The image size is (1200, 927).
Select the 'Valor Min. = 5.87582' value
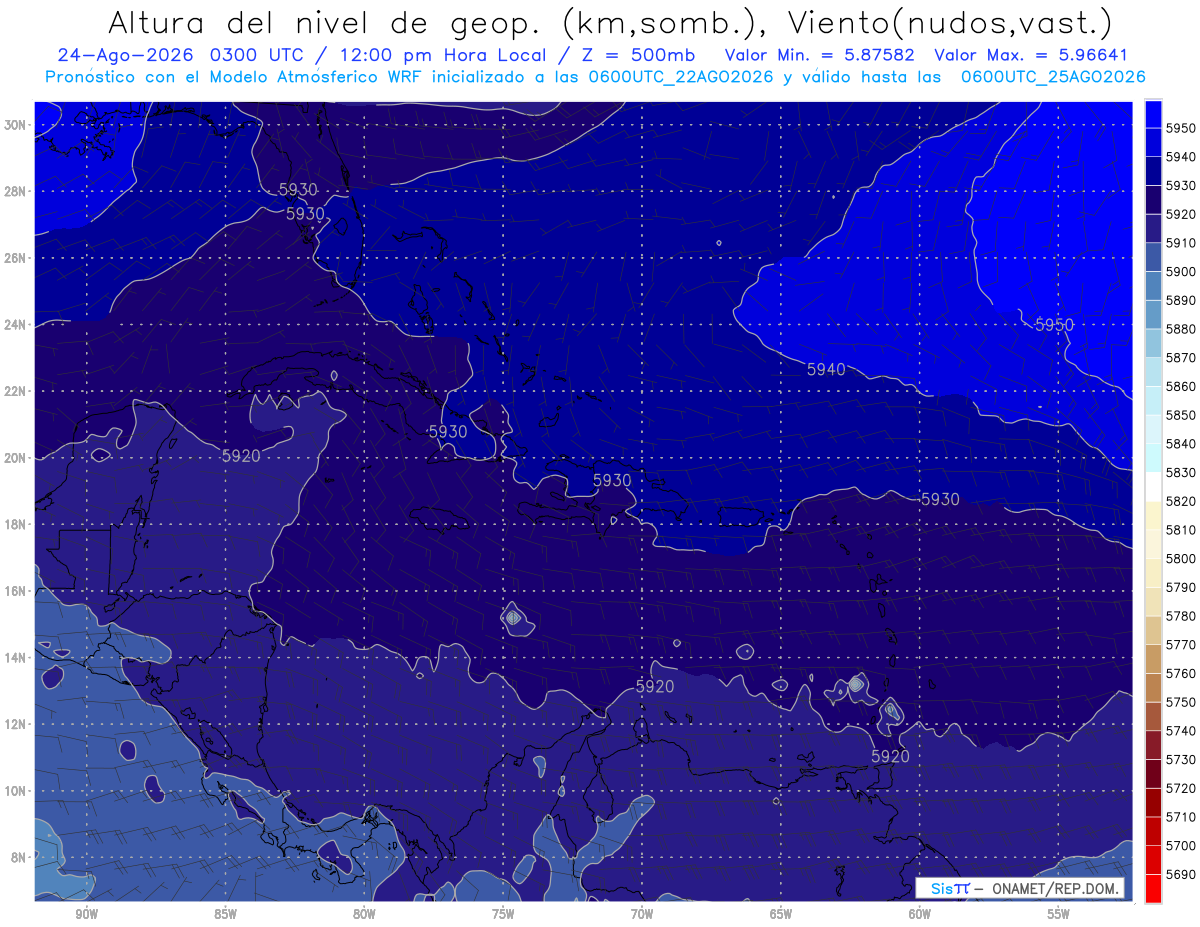pyautogui.click(x=819, y=55)
